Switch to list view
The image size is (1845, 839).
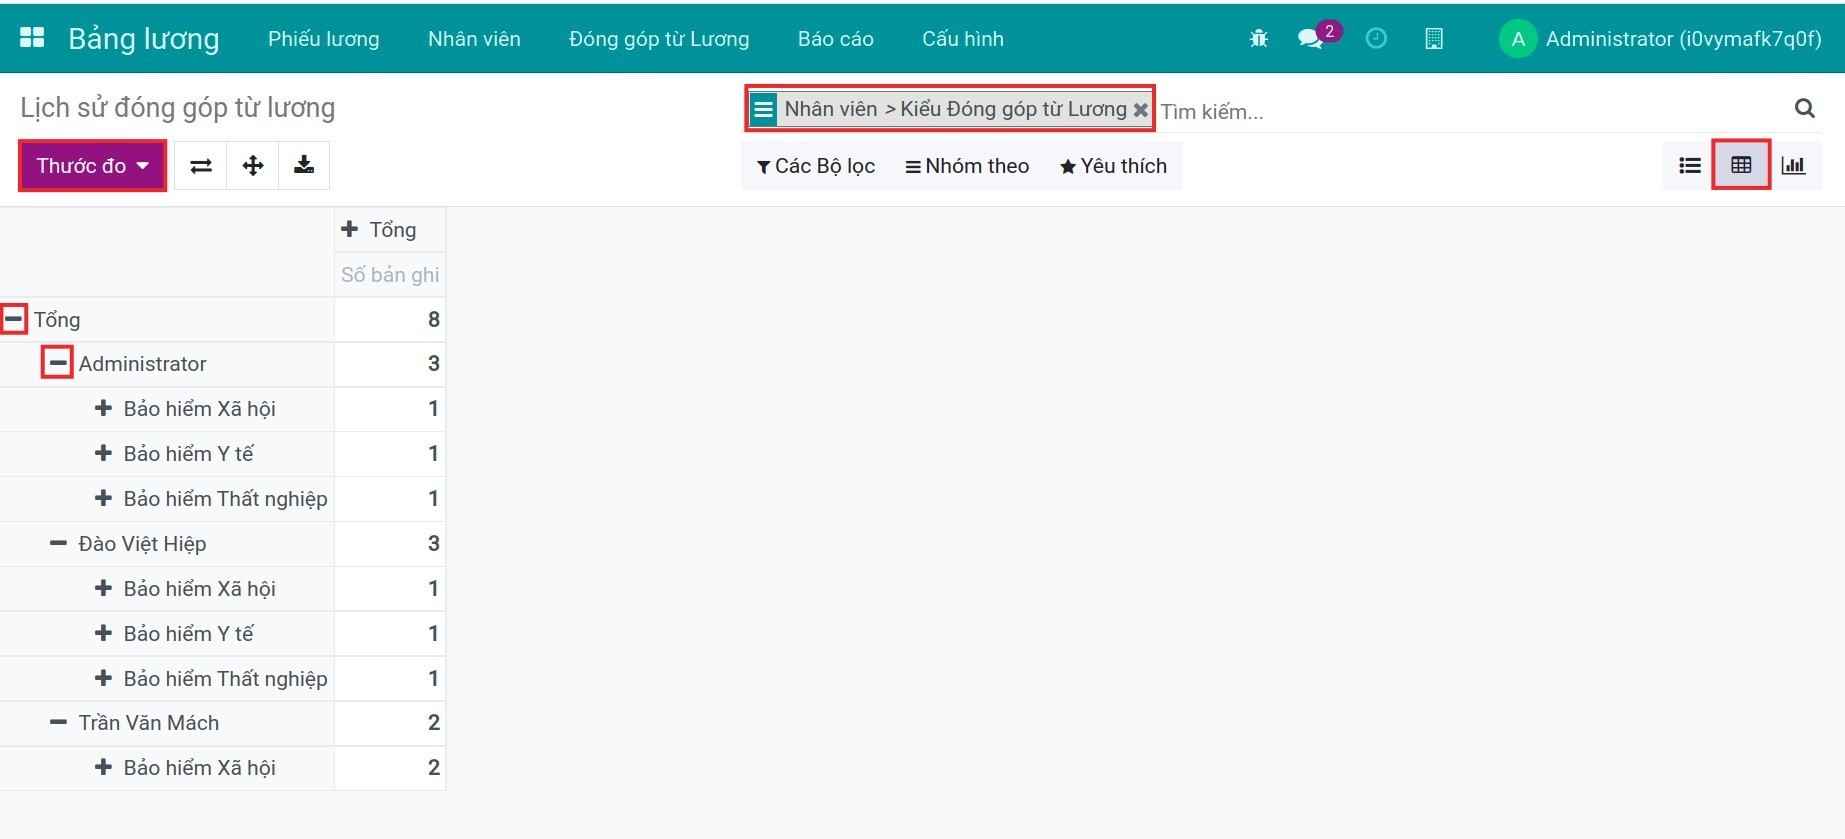click(x=1689, y=166)
